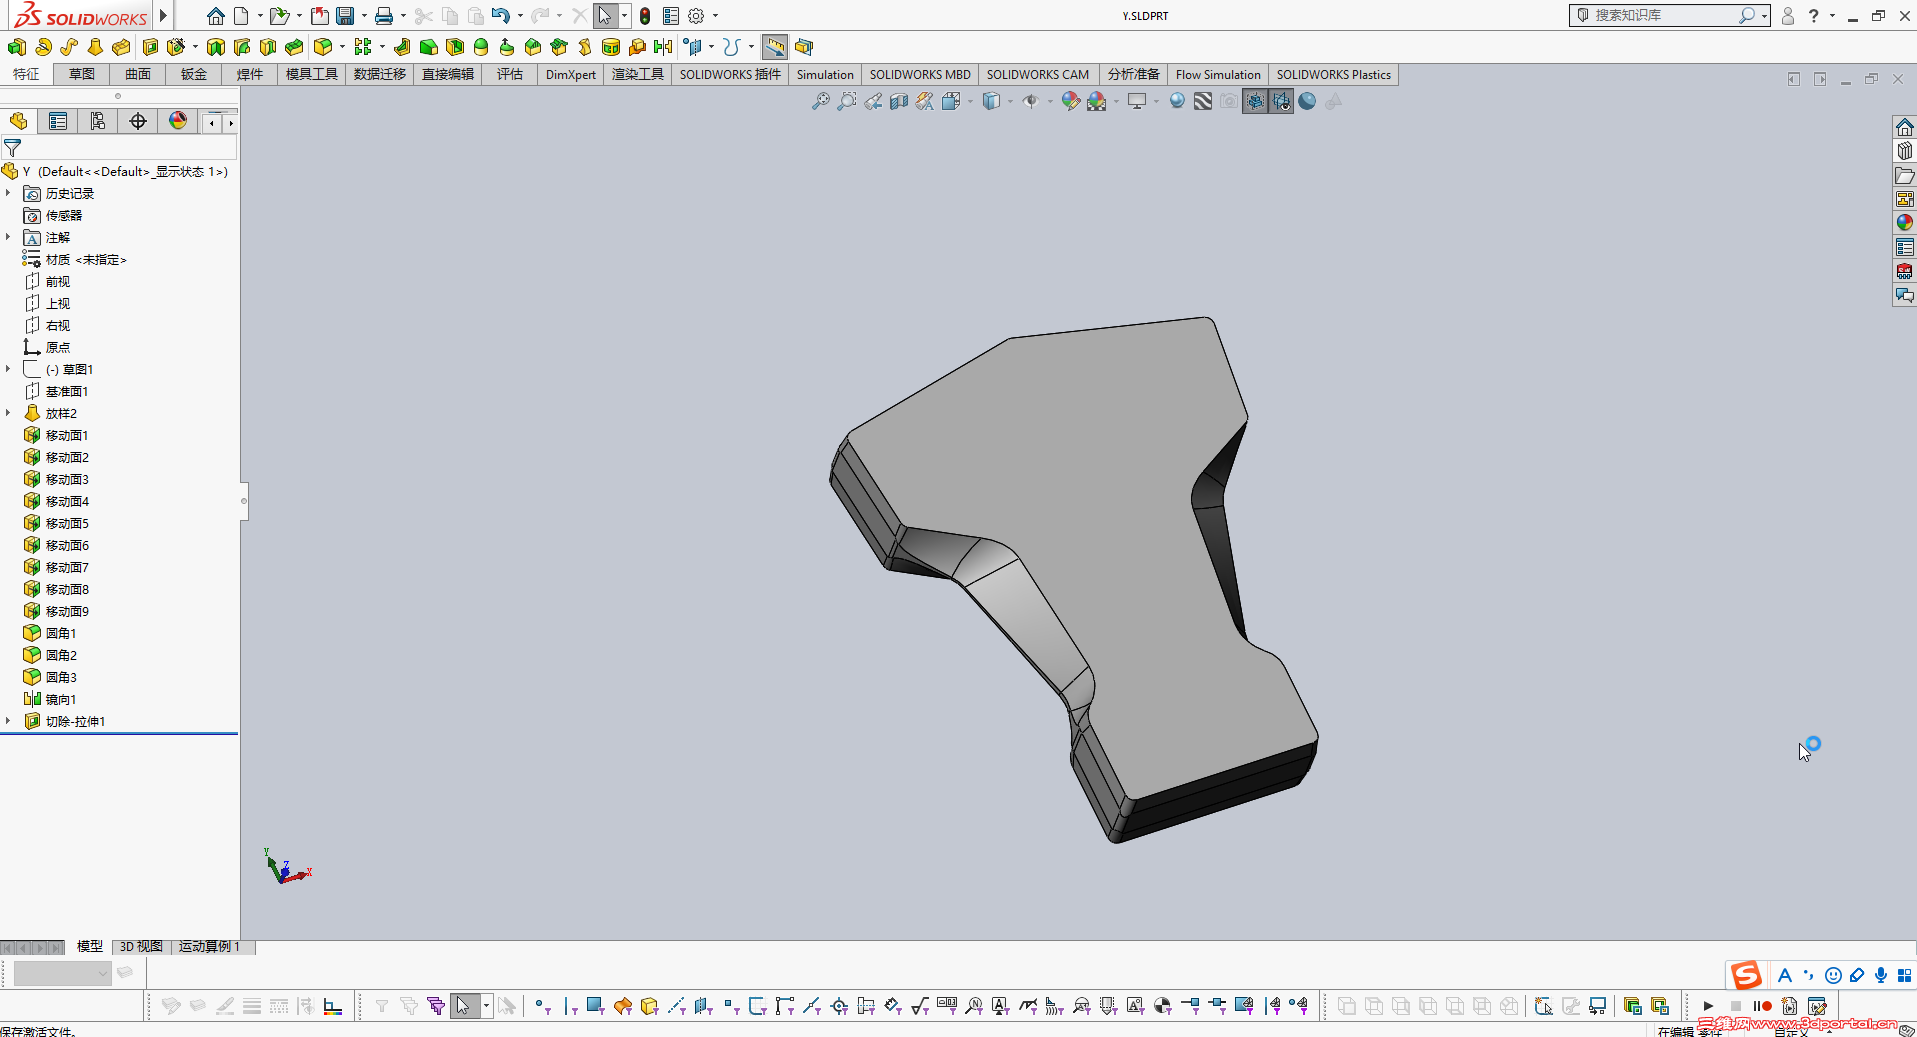
Task: Switch to ConfigurationManager tab icon
Action: pos(98,121)
